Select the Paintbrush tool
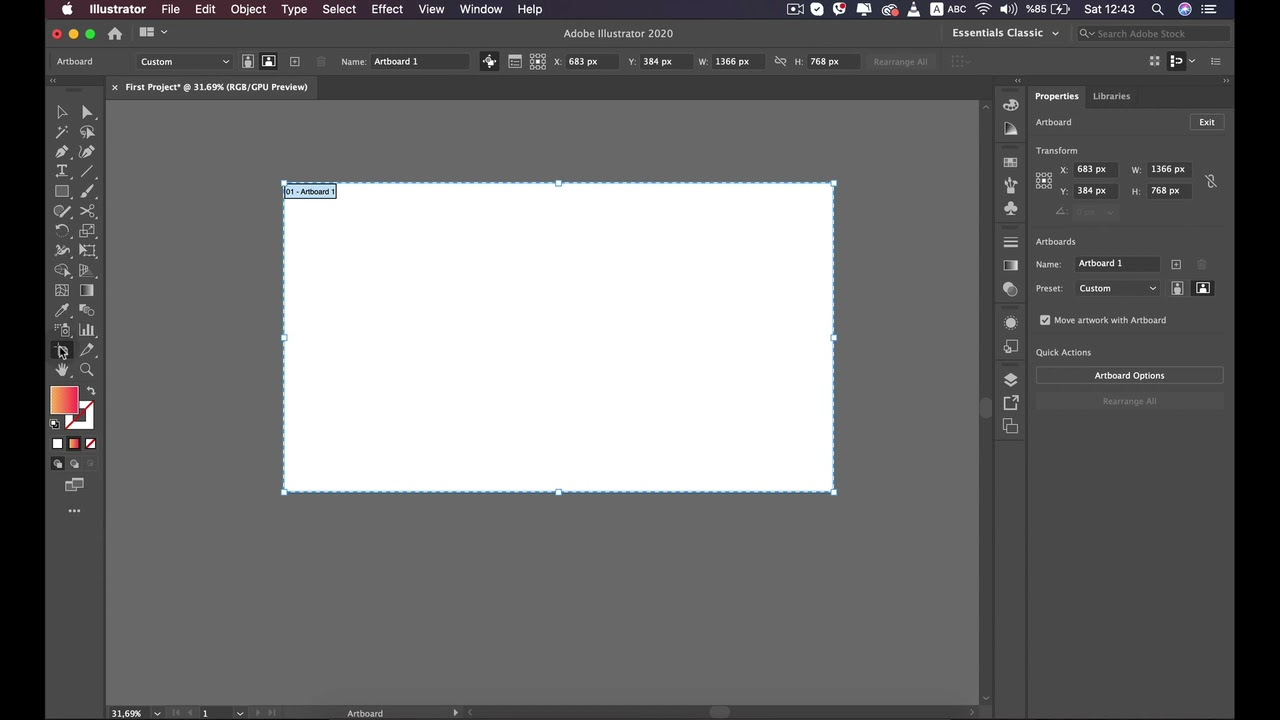This screenshot has height=720, width=1280. [x=87, y=191]
